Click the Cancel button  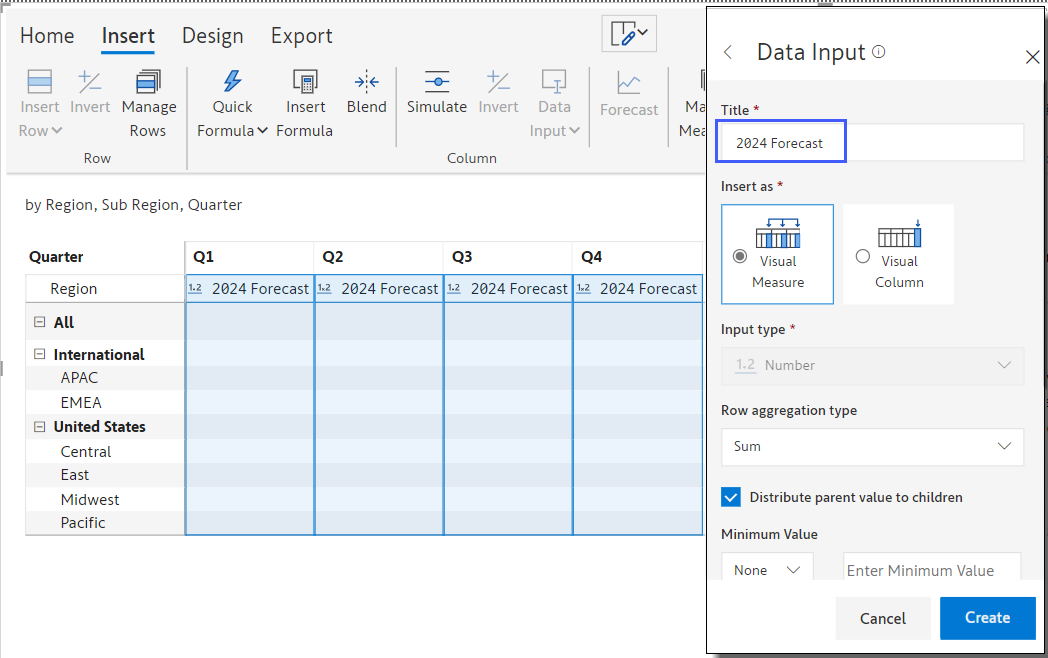point(882,619)
